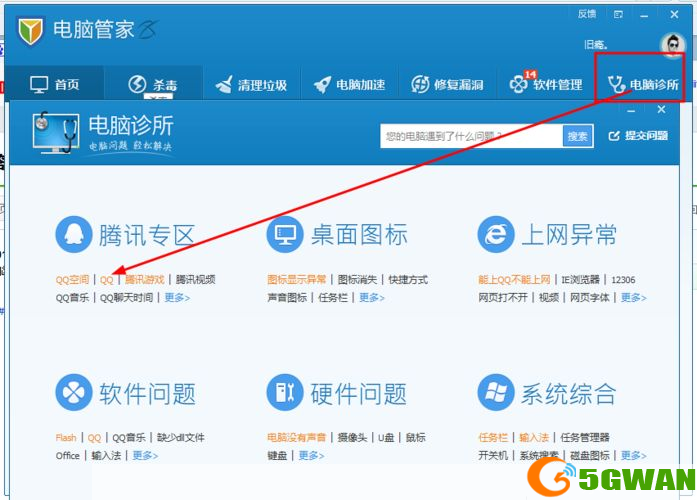Click the 上网异常 IE icon
Viewport: 697px width, 500px height.
(x=496, y=234)
